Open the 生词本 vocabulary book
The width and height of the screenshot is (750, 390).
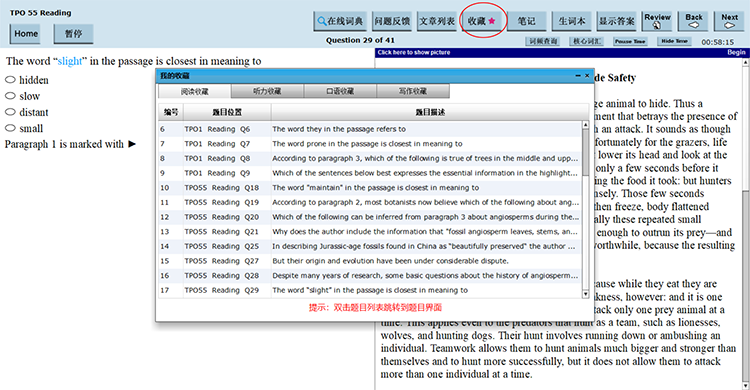click(x=572, y=21)
